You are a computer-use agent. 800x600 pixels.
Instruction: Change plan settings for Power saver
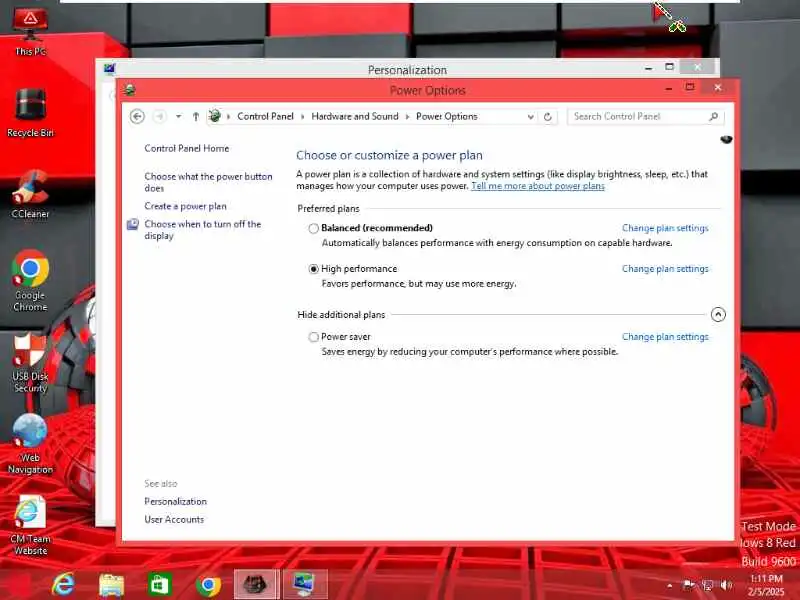pyautogui.click(x=665, y=337)
